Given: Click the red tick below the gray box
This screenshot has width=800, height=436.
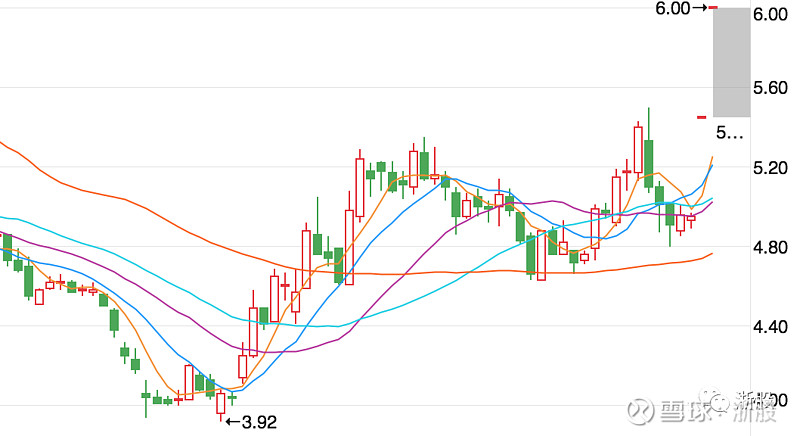Looking at the screenshot, I should (x=702, y=117).
